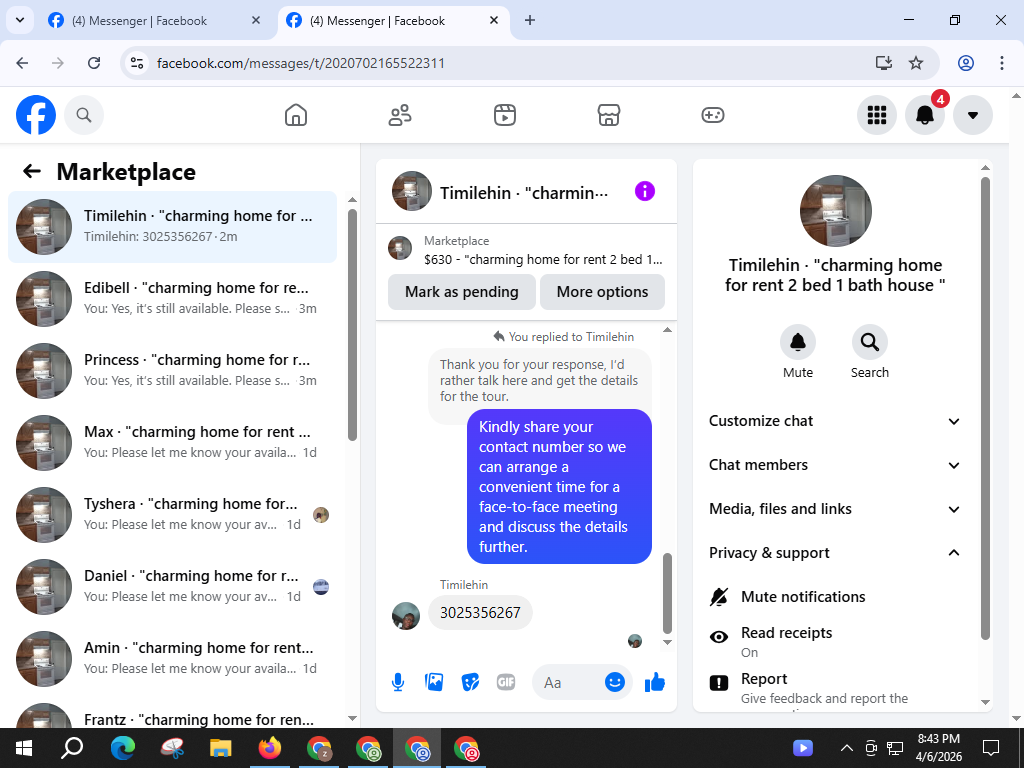Reload the page
Viewport: 1024px width, 768px height.
tap(94, 63)
